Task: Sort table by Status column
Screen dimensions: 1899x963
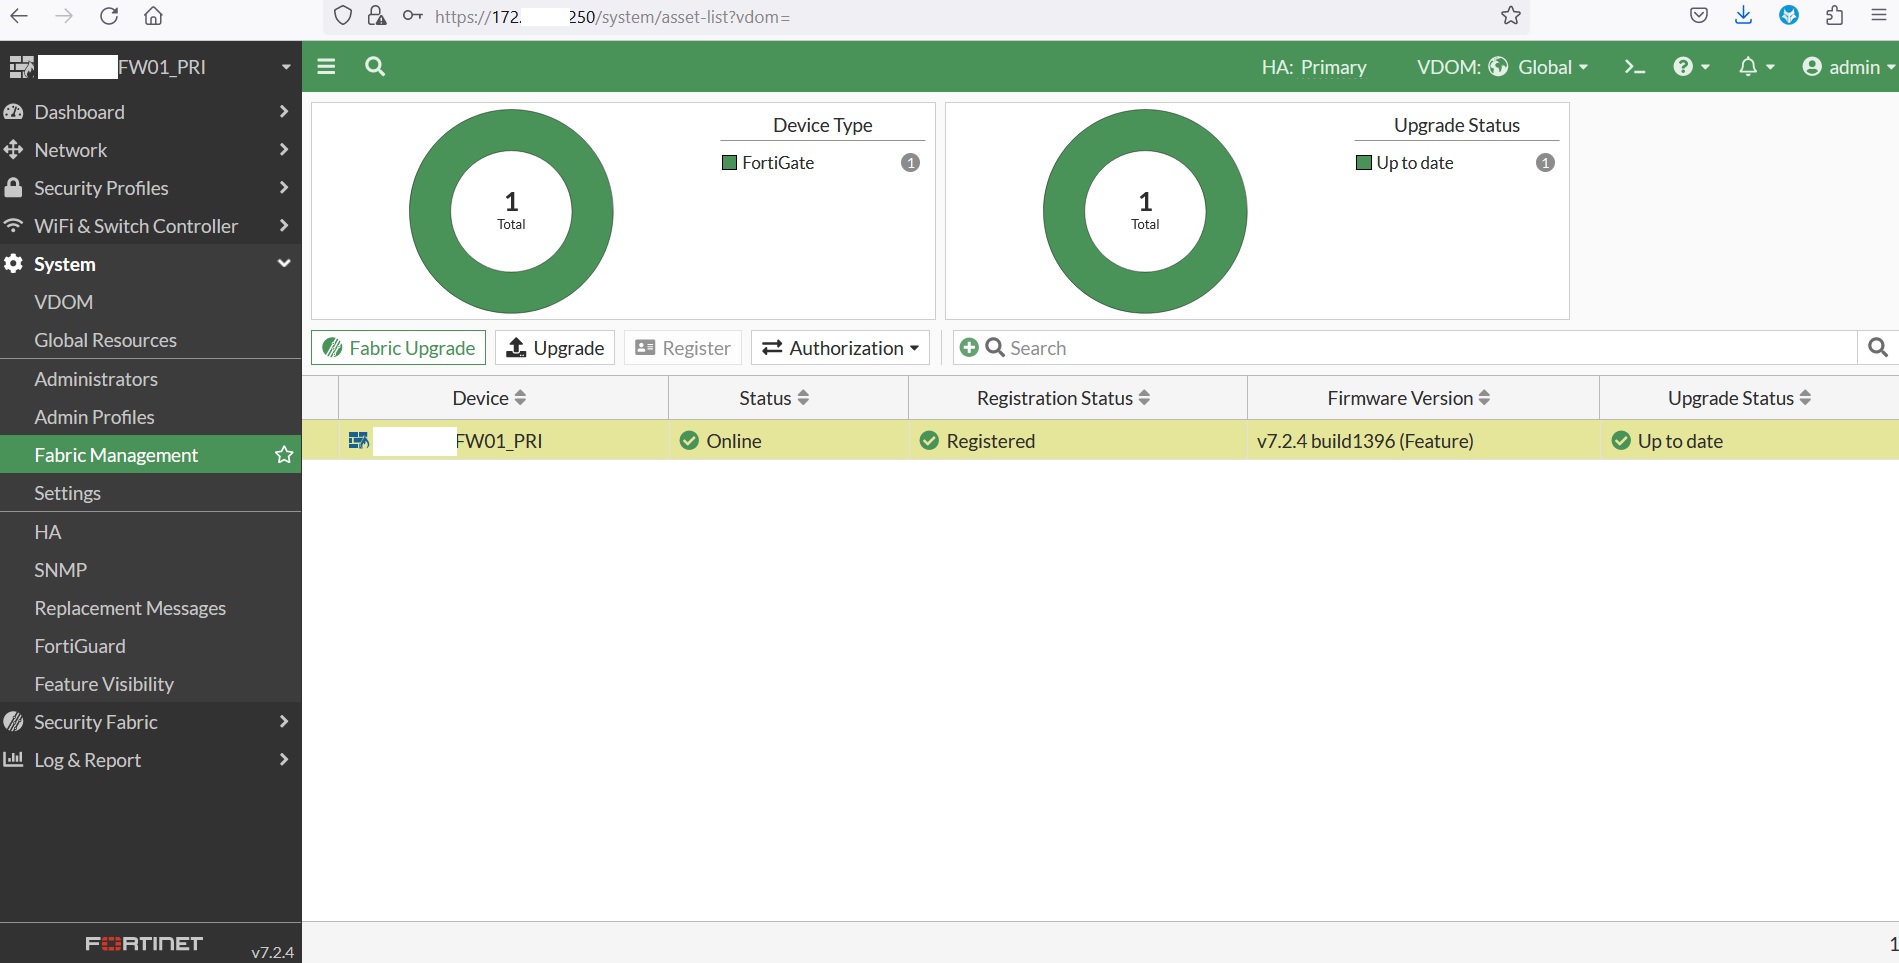Action: click(788, 398)
